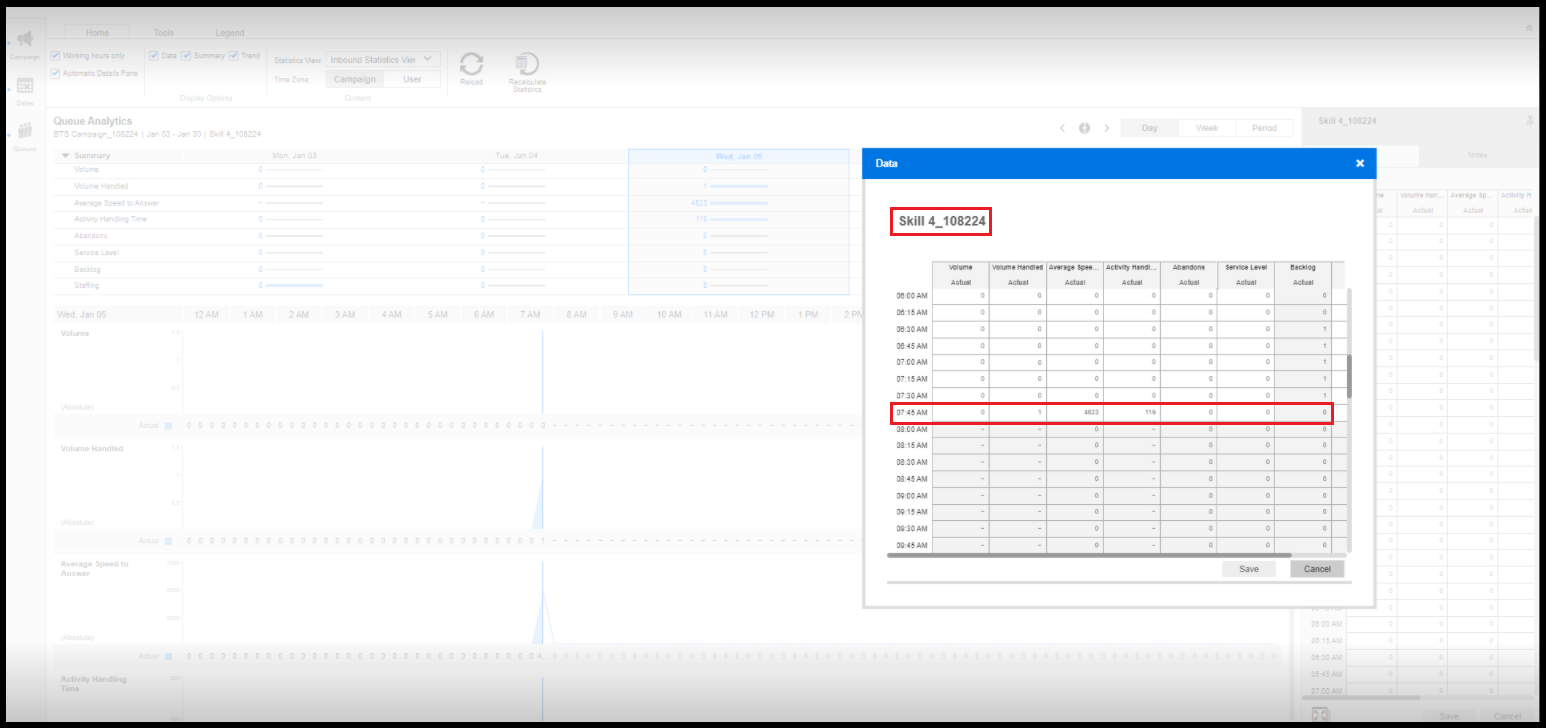Switch to the Legend ribbon tab

(x=230, y=33)
